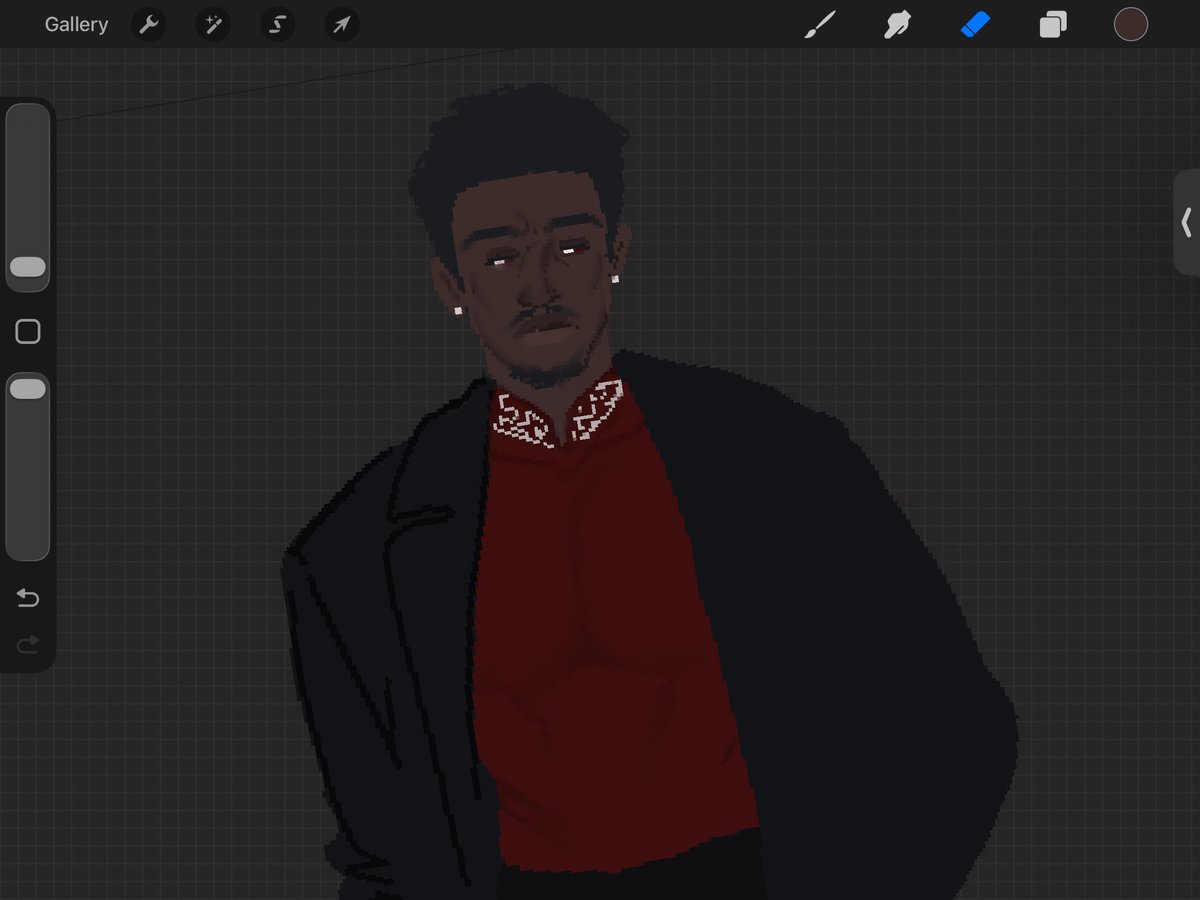1200x900 pixels.
Task: Tap the square modify button in sidebar
Action: 28,332
